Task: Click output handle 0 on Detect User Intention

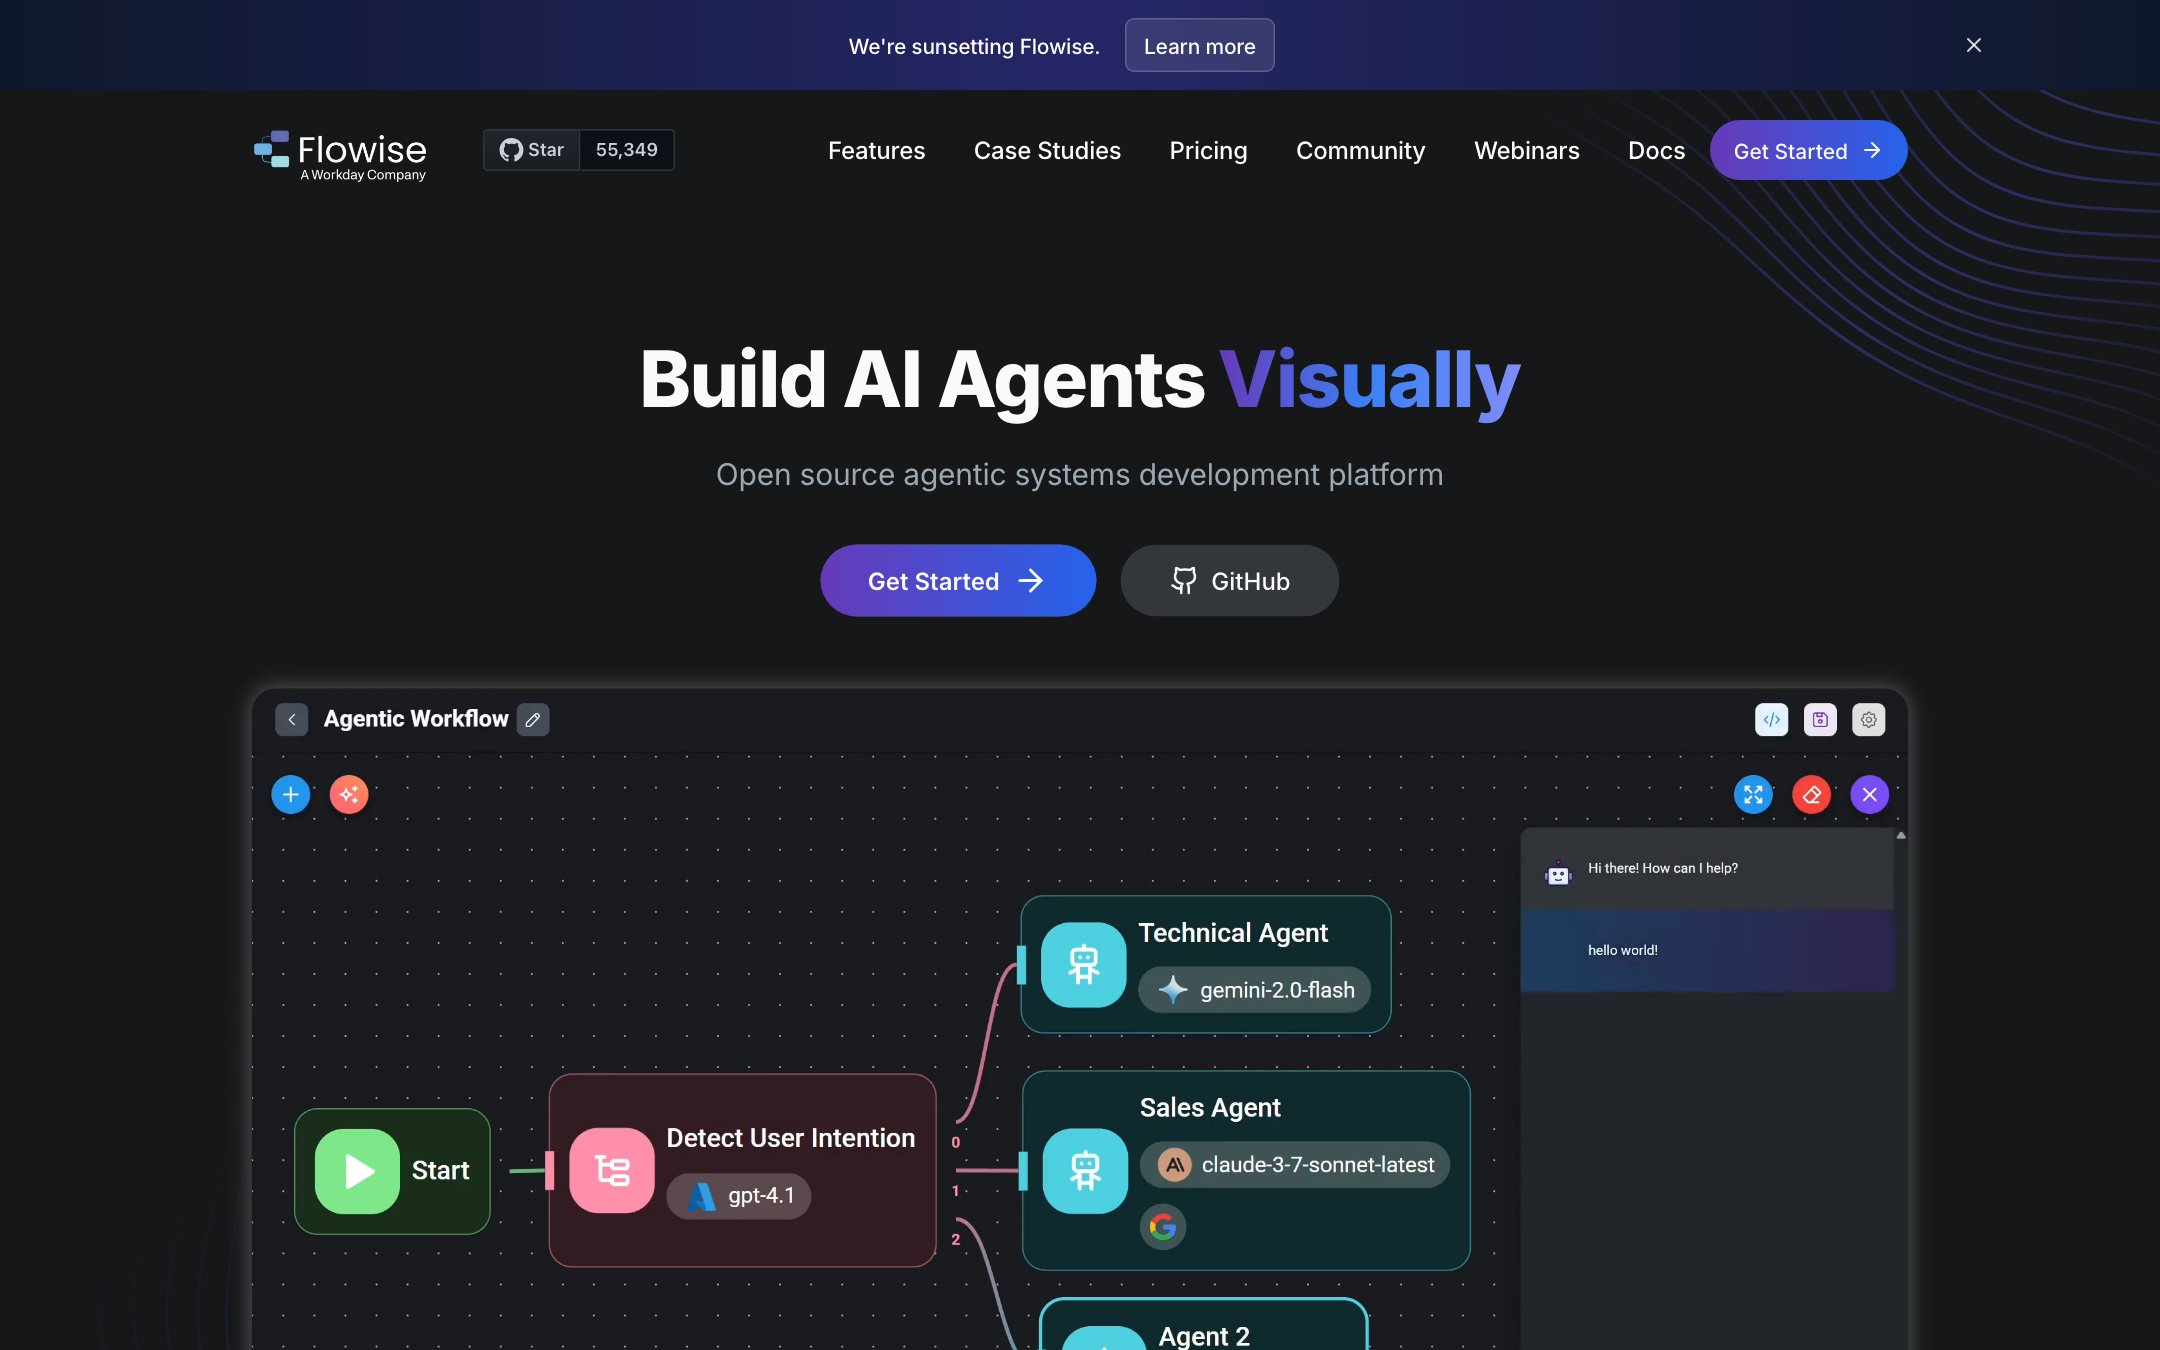Action: [956, 1142]
